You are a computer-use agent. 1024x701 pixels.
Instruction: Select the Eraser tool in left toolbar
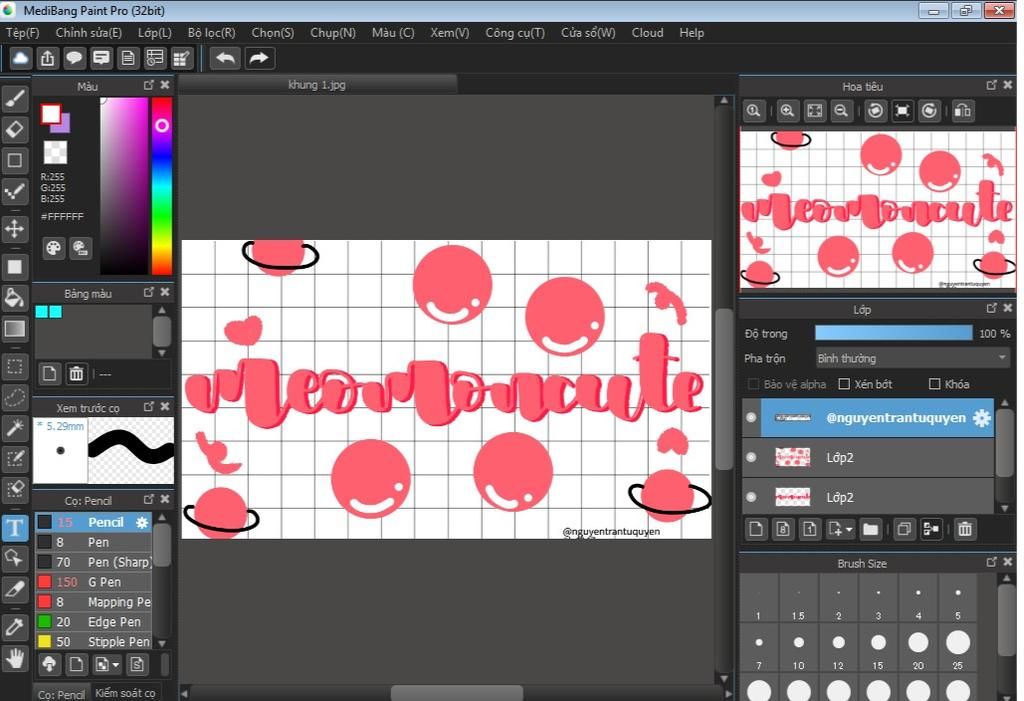[15, 129]
